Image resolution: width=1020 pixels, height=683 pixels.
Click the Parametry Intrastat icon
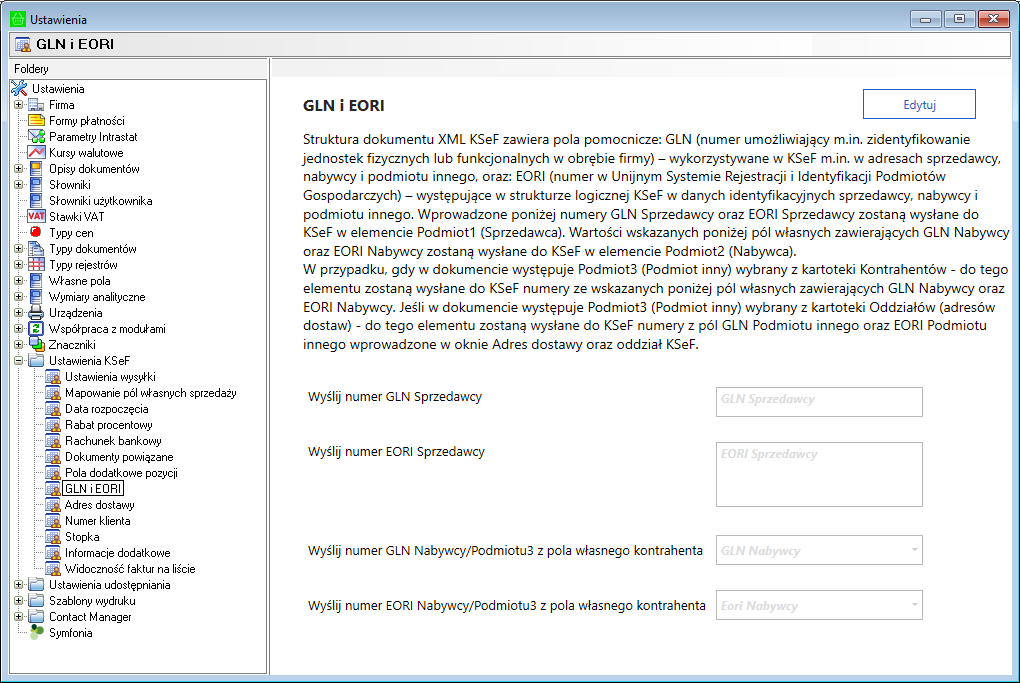pyautogui.click(x=37, y=137)
